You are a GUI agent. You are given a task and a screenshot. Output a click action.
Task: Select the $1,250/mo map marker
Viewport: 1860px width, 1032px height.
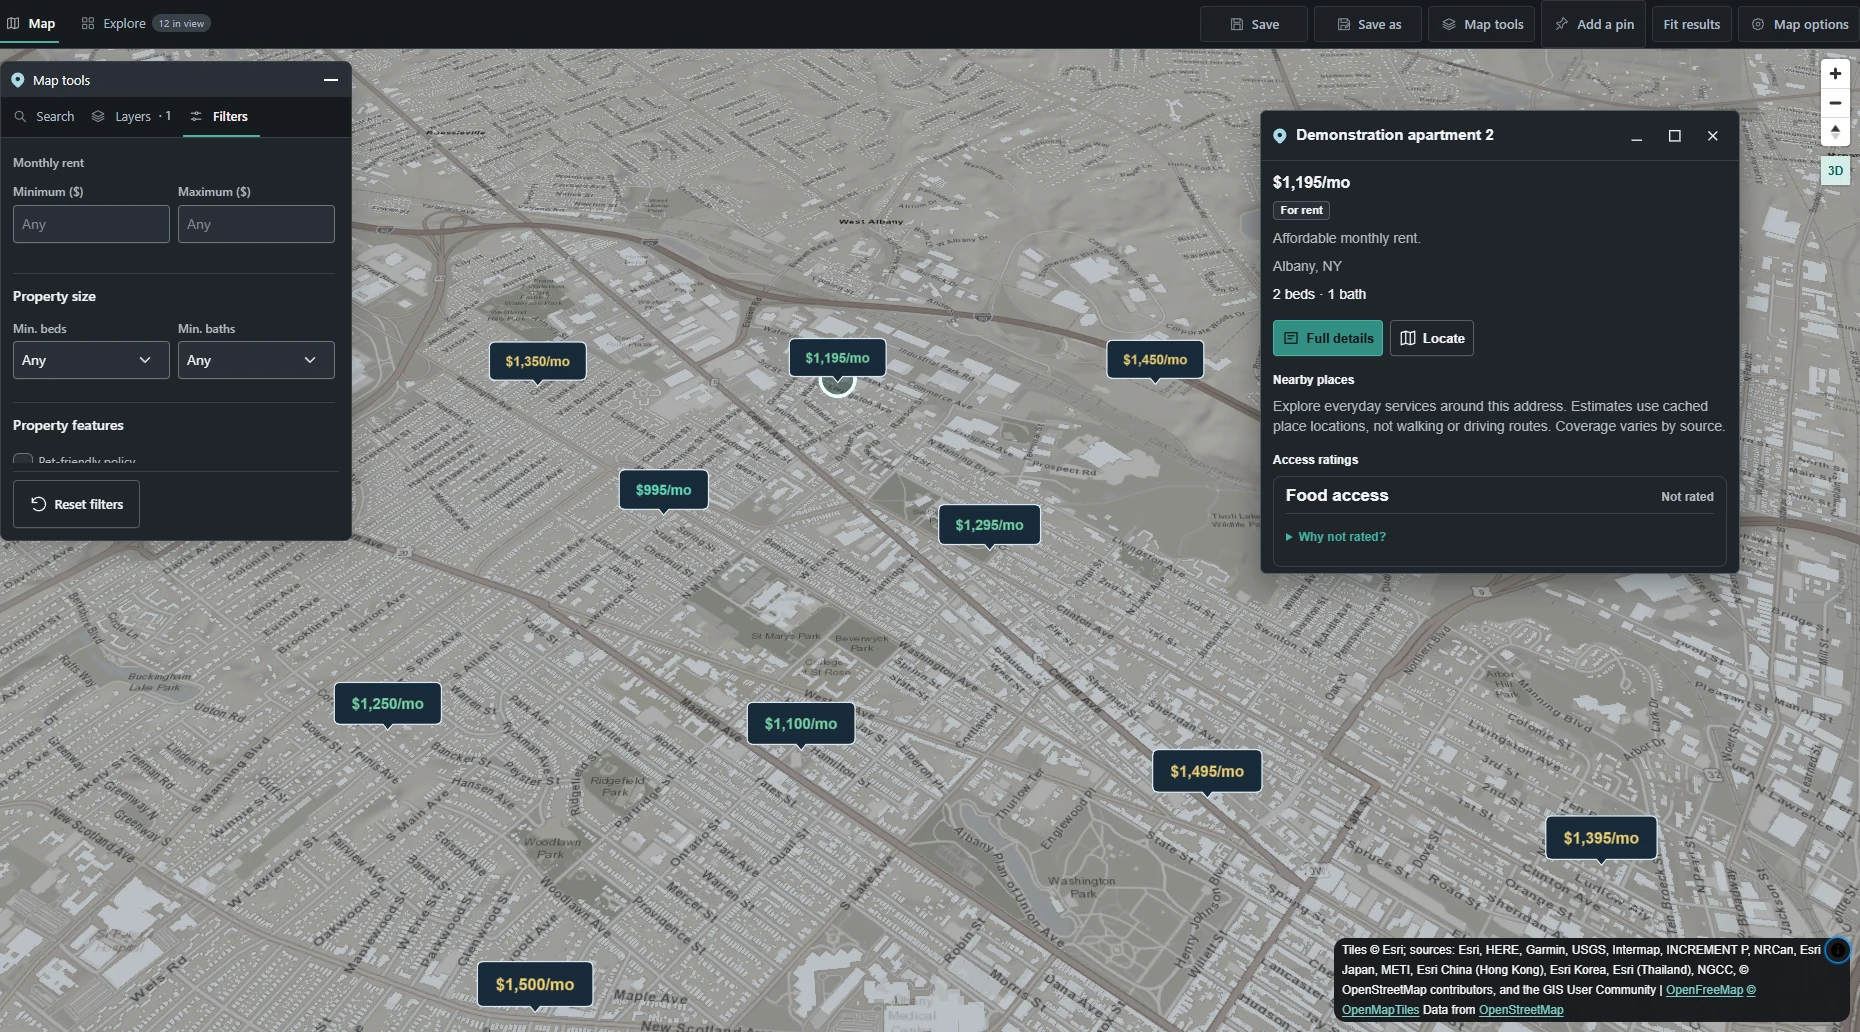coord(388,704)
